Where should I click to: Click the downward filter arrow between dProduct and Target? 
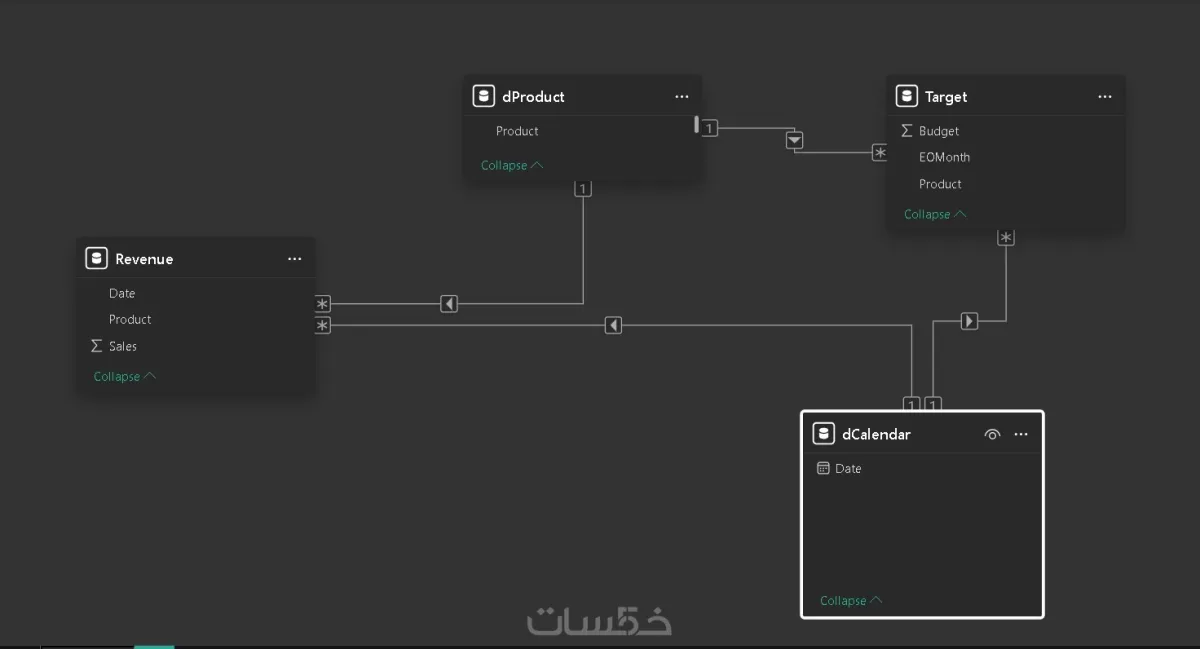794,140
